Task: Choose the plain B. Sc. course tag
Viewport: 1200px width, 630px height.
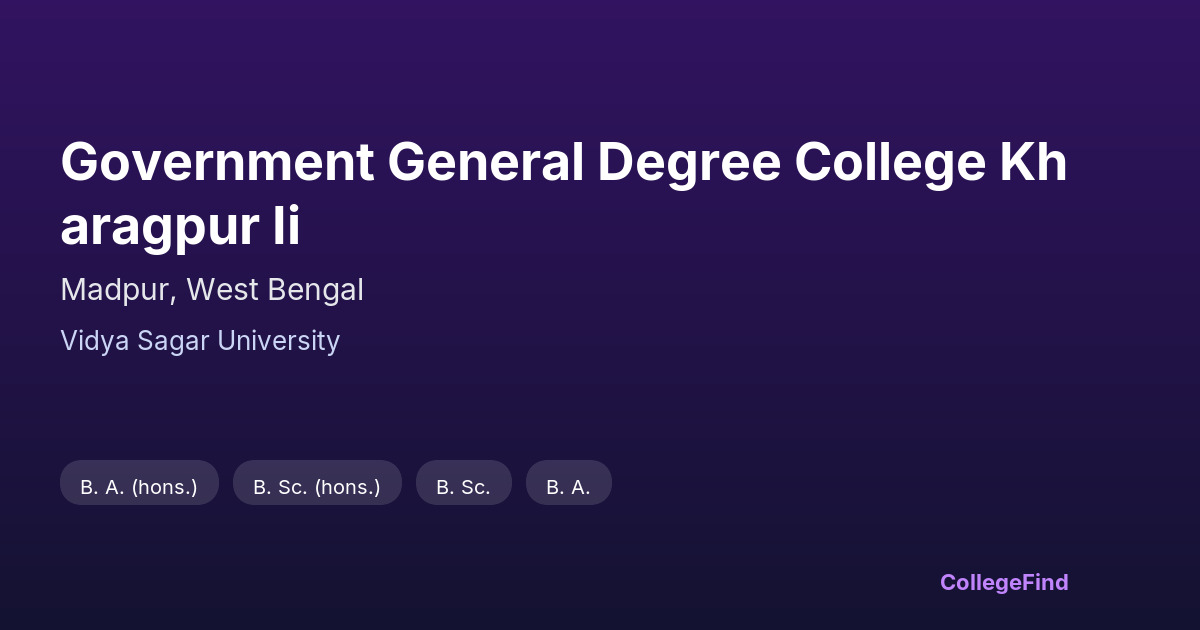Action: pyautogui.click(x=463, y=487)
